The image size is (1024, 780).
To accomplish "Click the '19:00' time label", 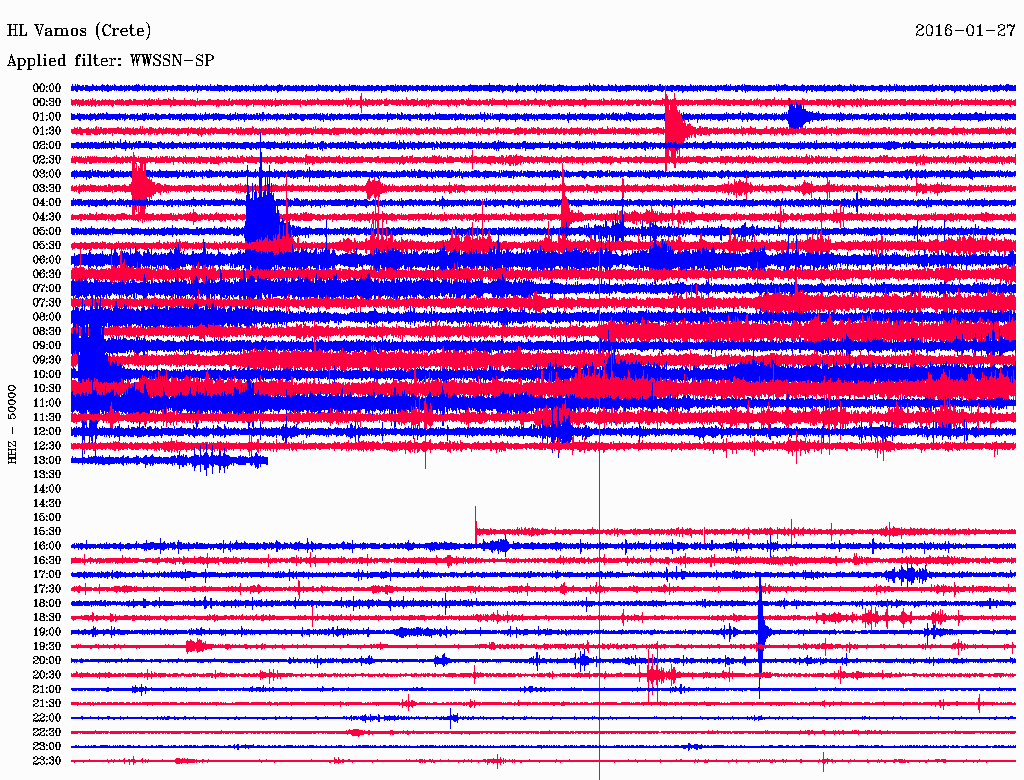I will 47,632.
